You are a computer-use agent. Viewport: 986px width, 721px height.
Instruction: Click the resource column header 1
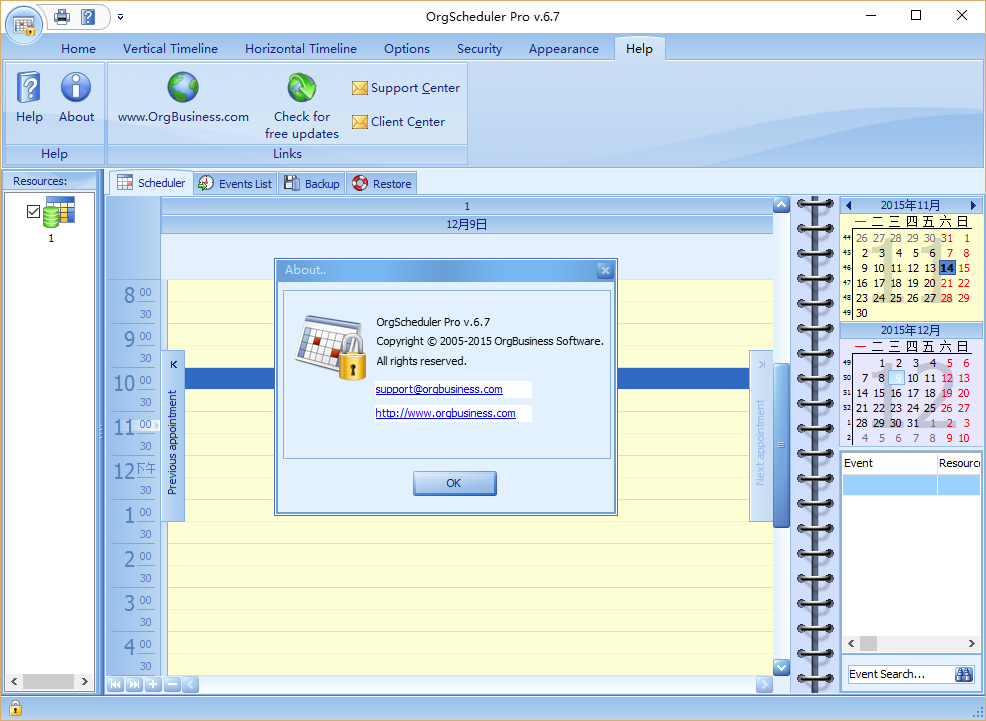[x=467, y=206]
